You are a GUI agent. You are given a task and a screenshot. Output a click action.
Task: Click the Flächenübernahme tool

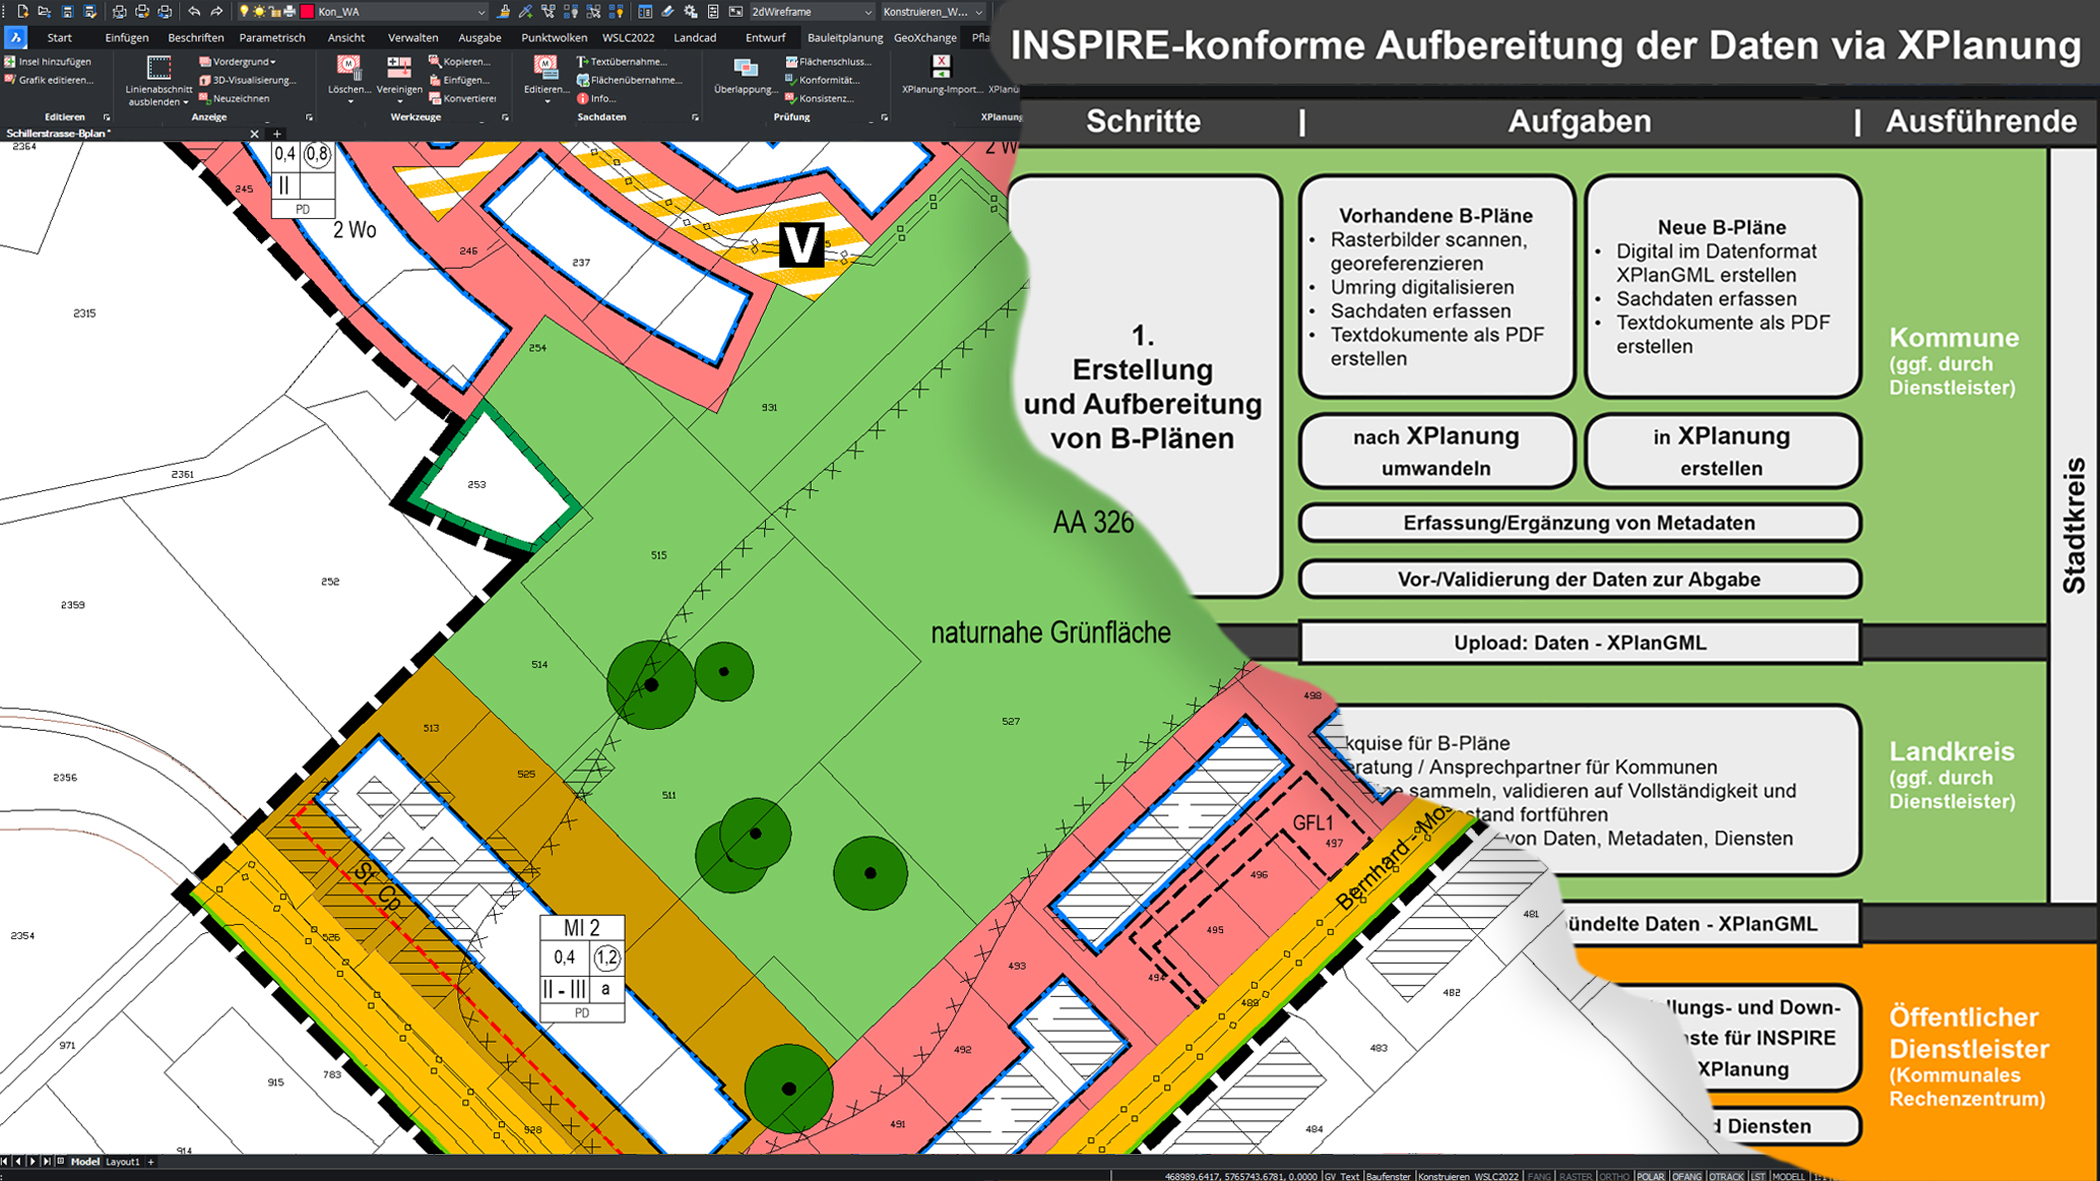(628, 80)
